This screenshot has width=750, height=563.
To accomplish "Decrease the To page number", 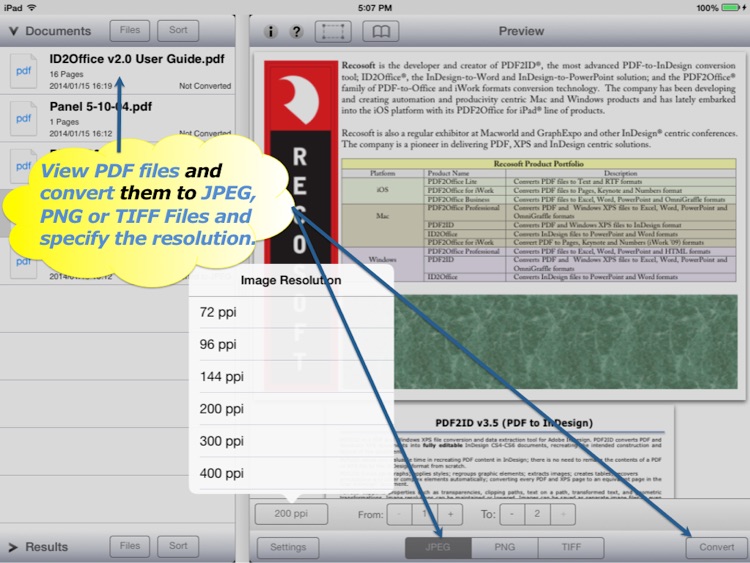I will (512, 514).
